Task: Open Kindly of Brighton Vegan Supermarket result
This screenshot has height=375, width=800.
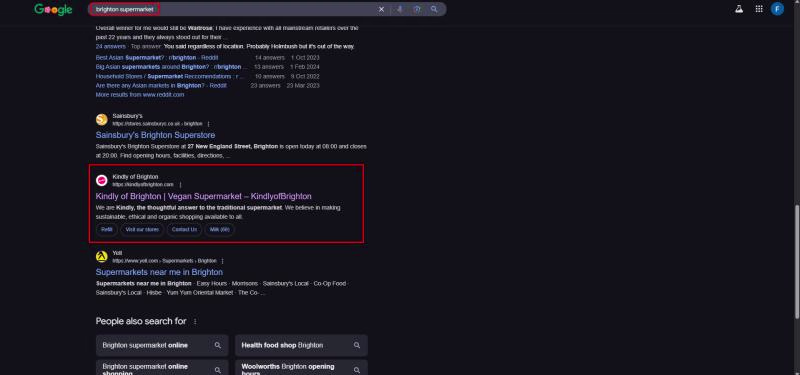Action: pyautogui.click(x=204, y=196)
